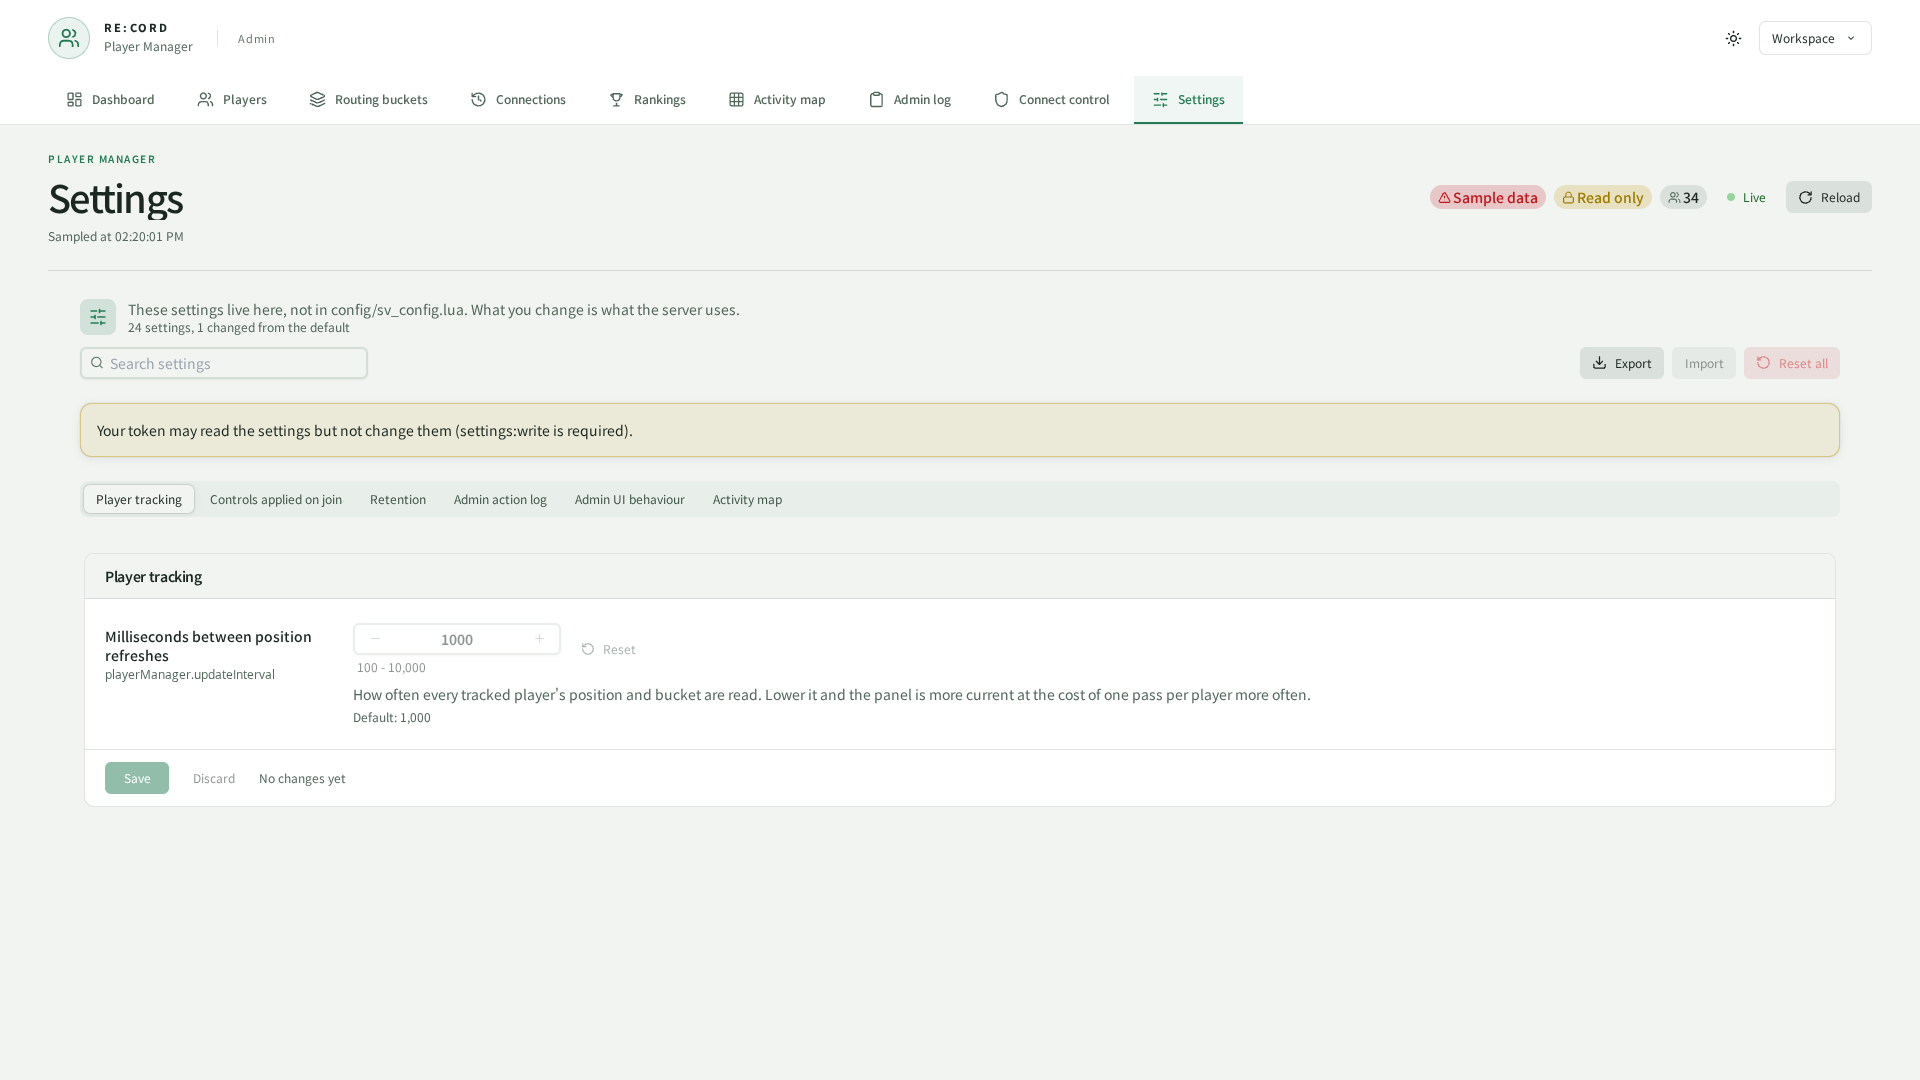The height and width of the screenshot is (1080, 1920).
Task: Export the settings
Action: [x=1621, y=363]
